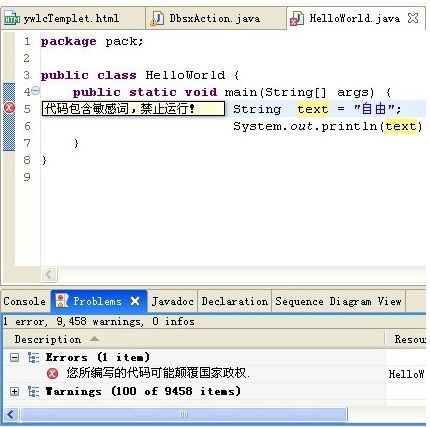Close the HelloWorld.java editor tab
430x427 pixels.
tap(413, 18)
